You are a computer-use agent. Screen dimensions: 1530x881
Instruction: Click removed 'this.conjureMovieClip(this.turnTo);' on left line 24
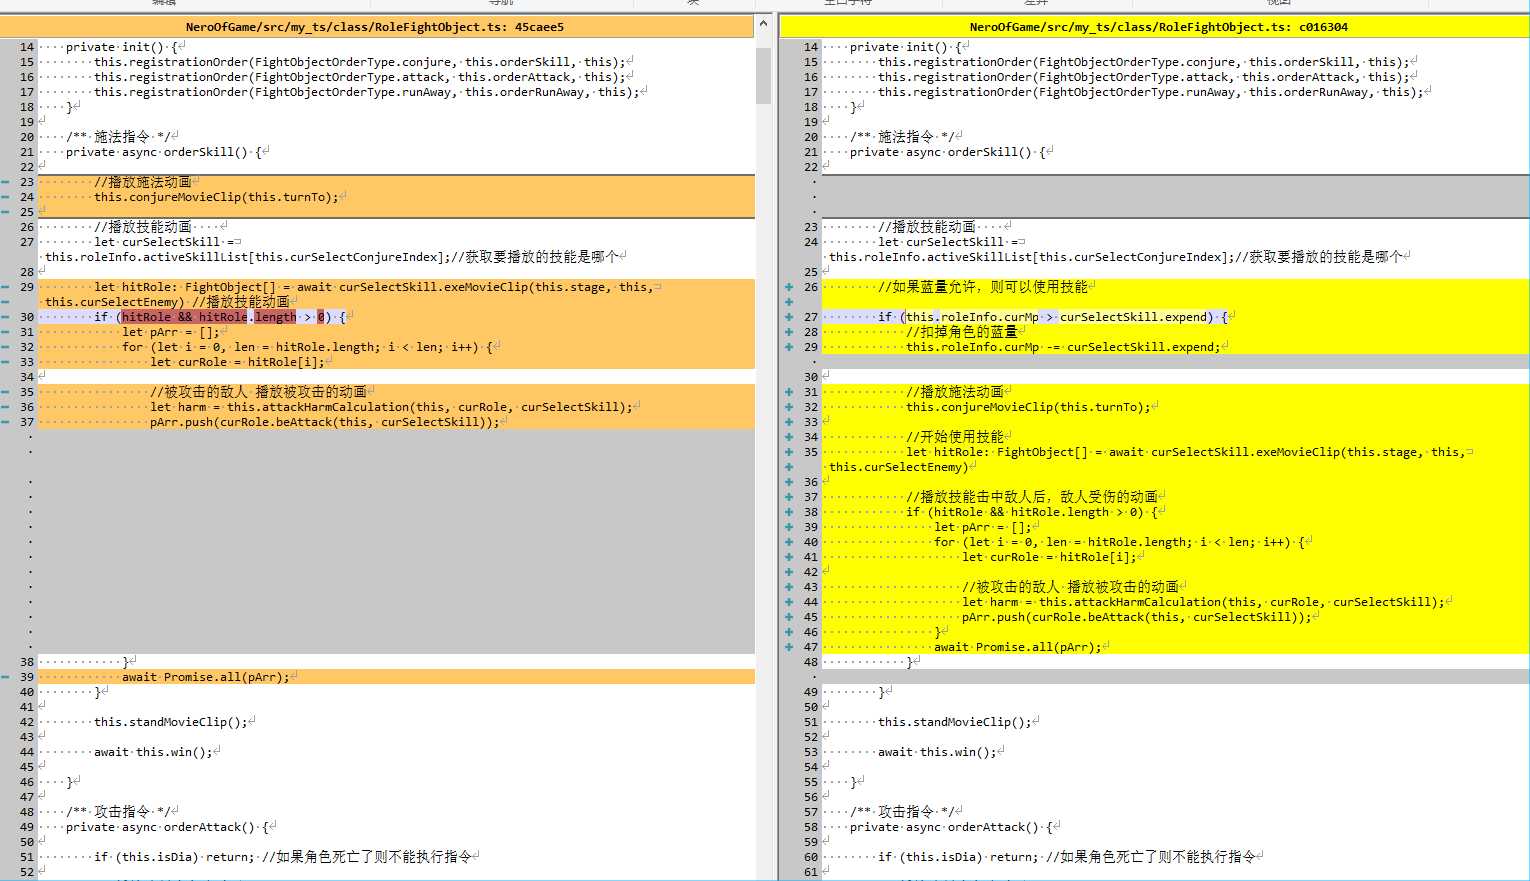point(216,197)
